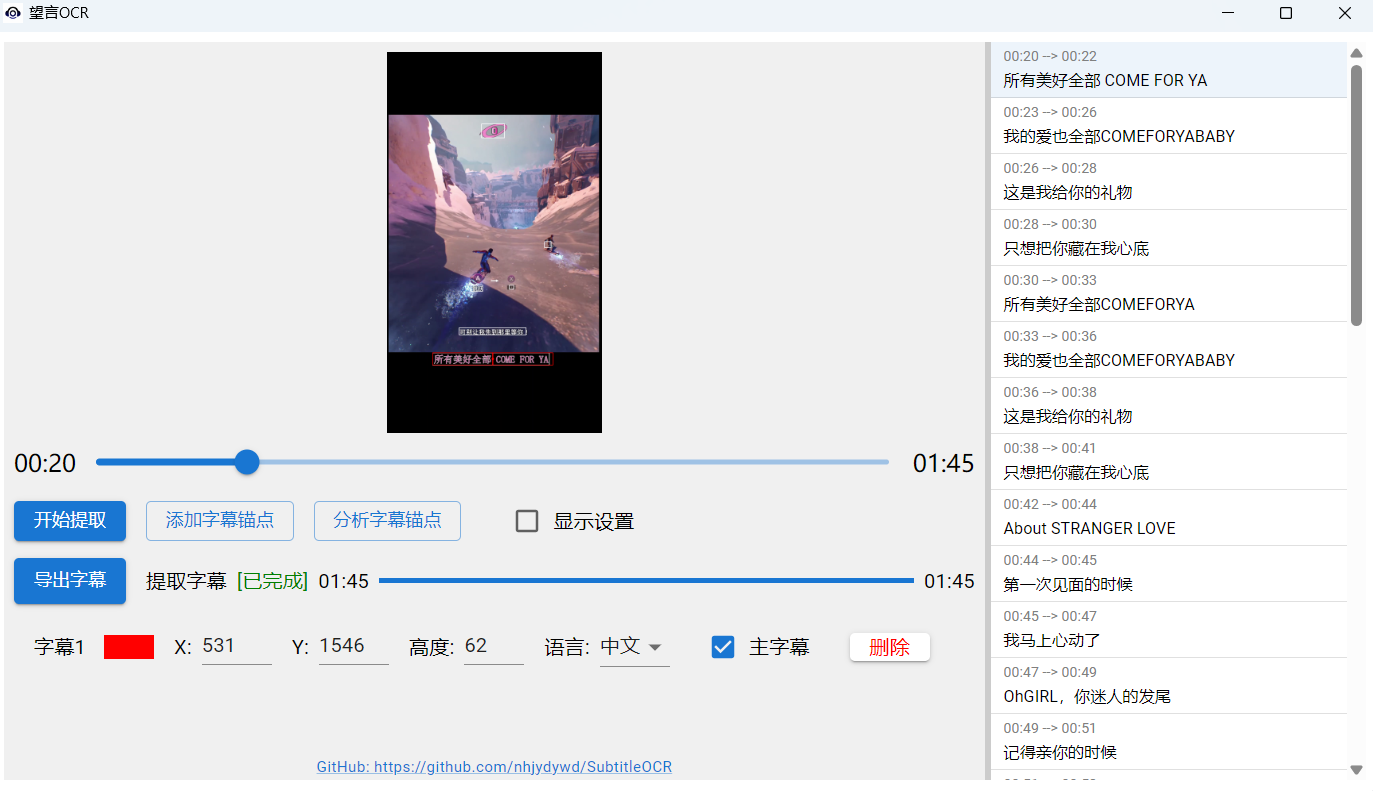Click the Y value field 1546

(x=354, y=647)
